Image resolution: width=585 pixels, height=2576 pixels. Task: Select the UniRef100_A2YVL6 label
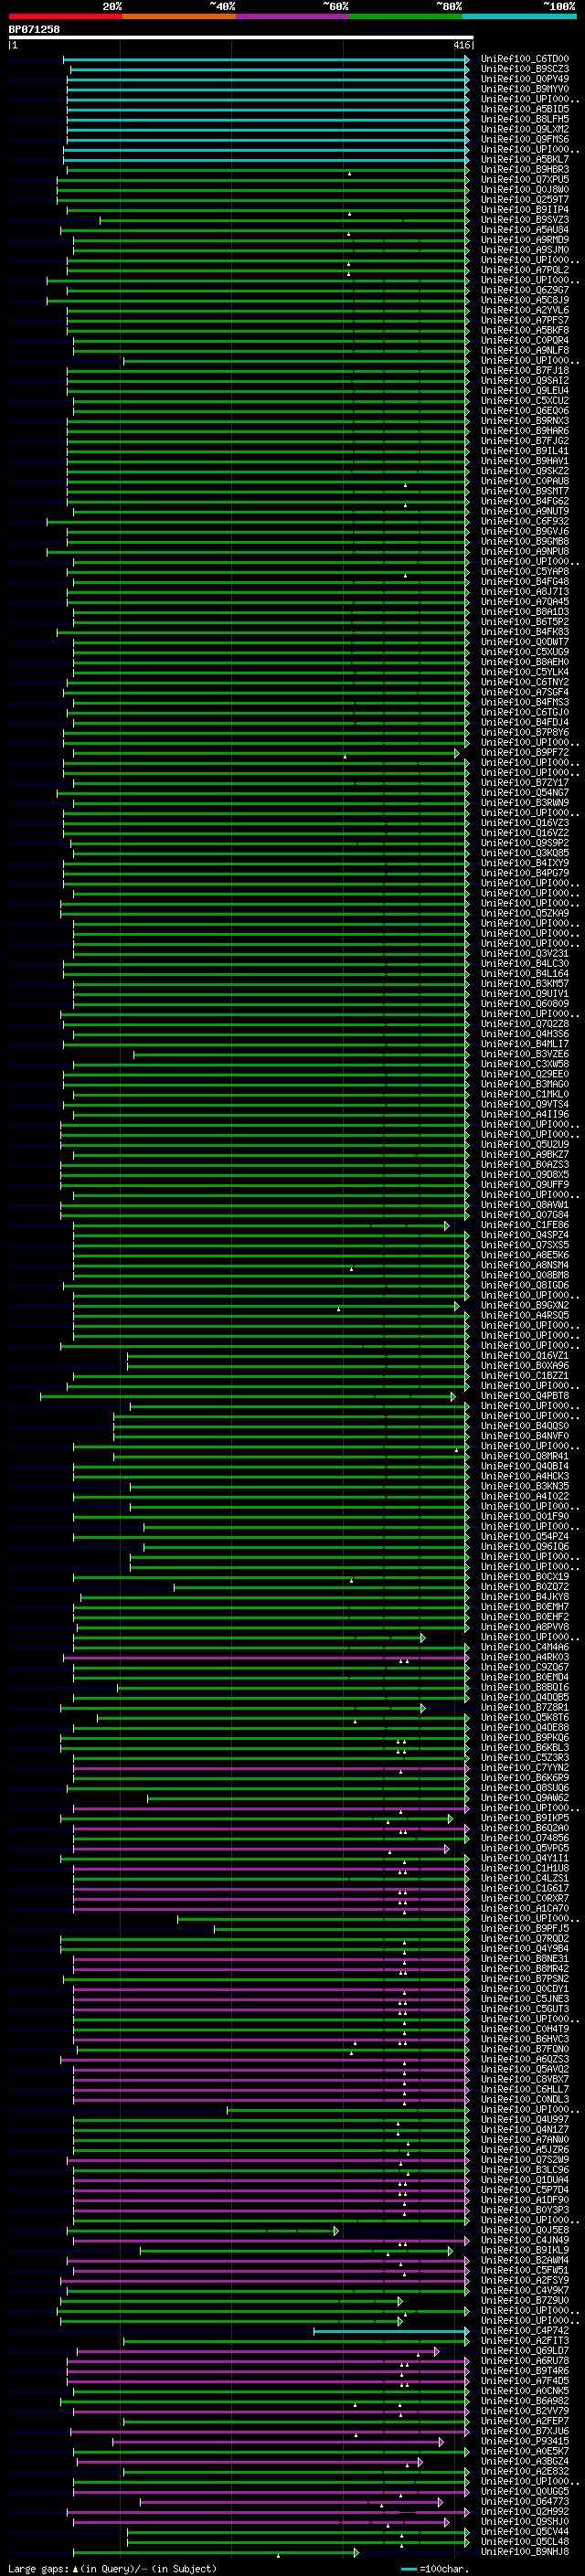pos(524,310)
